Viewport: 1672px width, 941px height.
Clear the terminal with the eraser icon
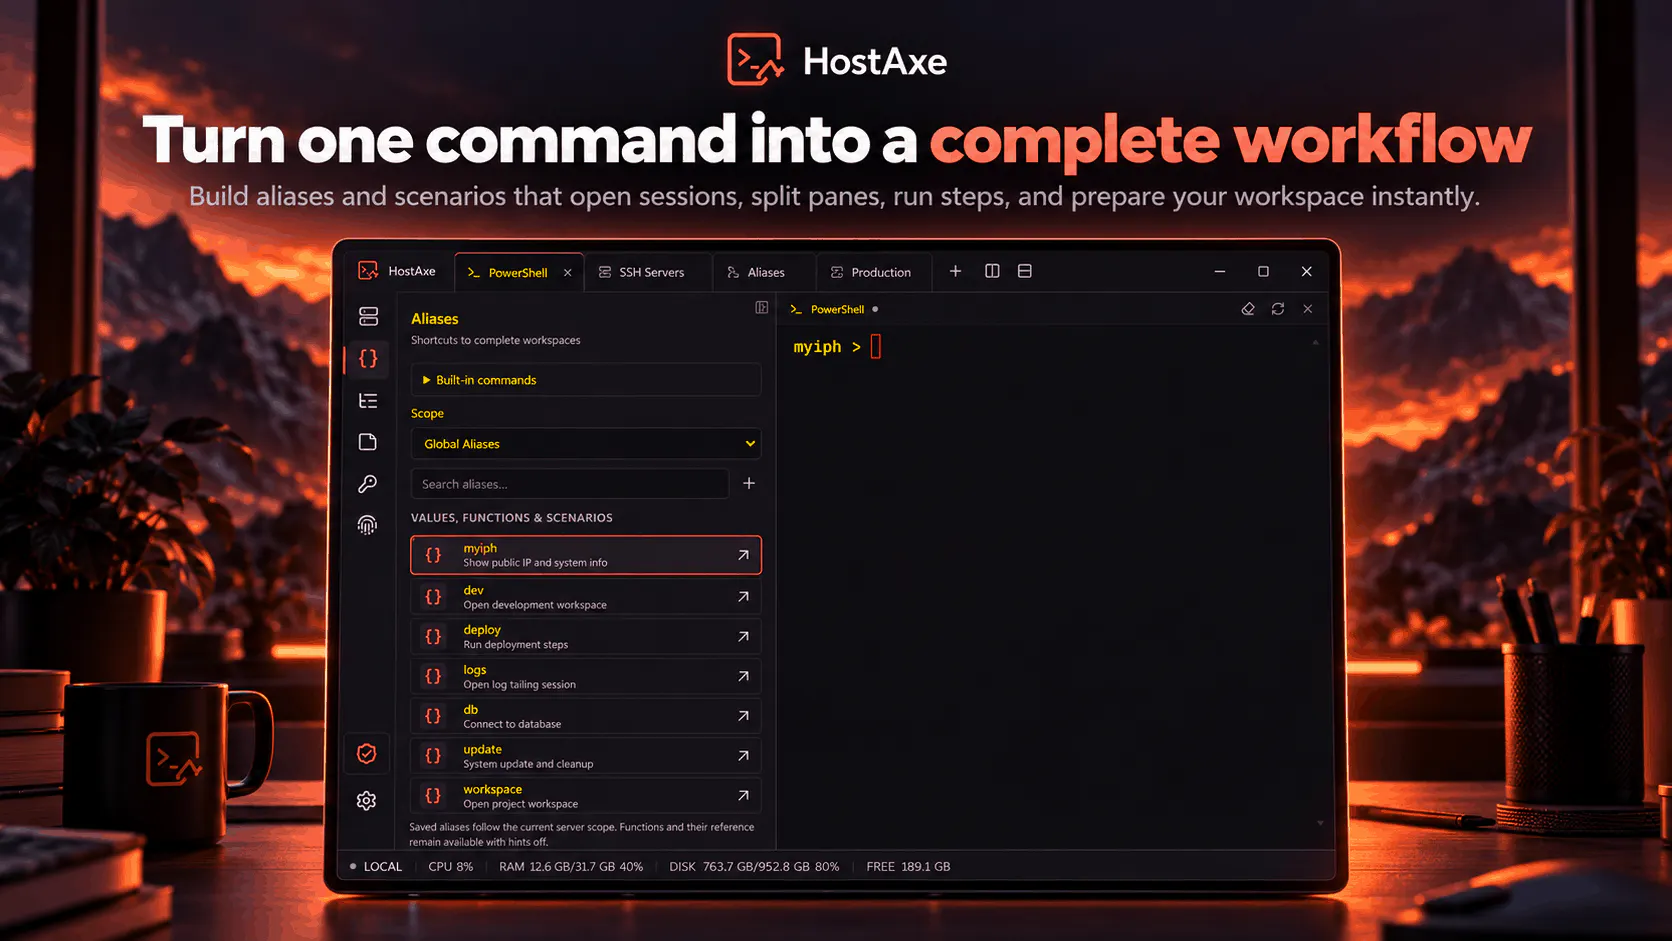click(1248, 309)
